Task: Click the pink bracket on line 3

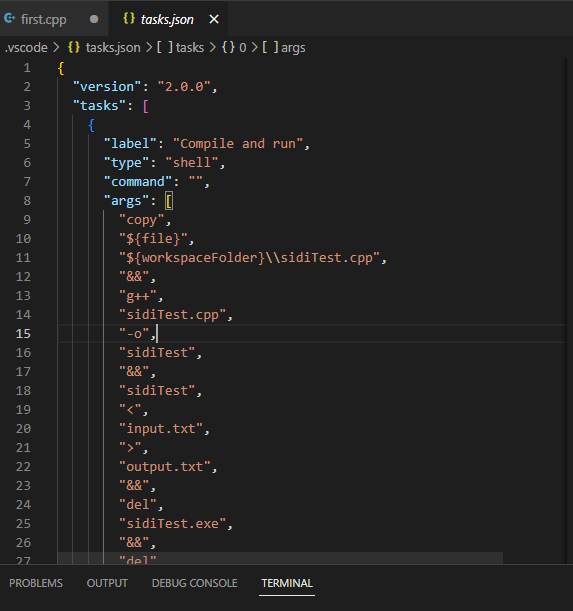Action: [x=146, y=106]
